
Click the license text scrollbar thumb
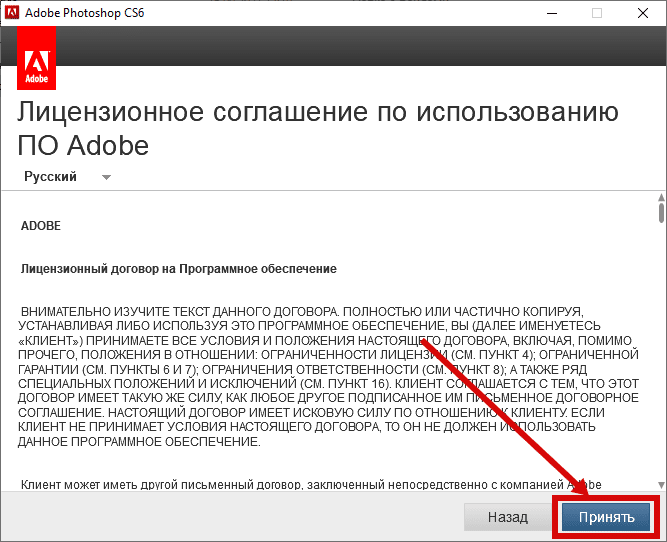coord(661,213)
